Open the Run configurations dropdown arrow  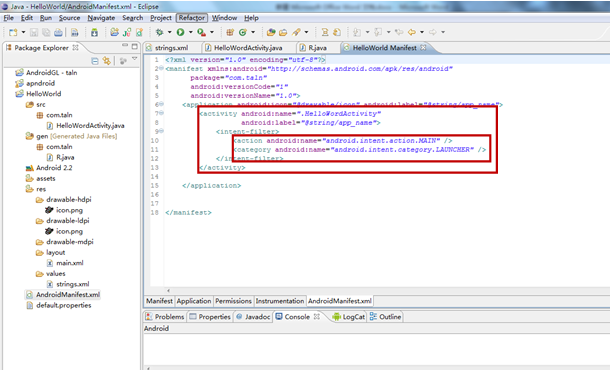pyautogui.click(x=191, y=32)
